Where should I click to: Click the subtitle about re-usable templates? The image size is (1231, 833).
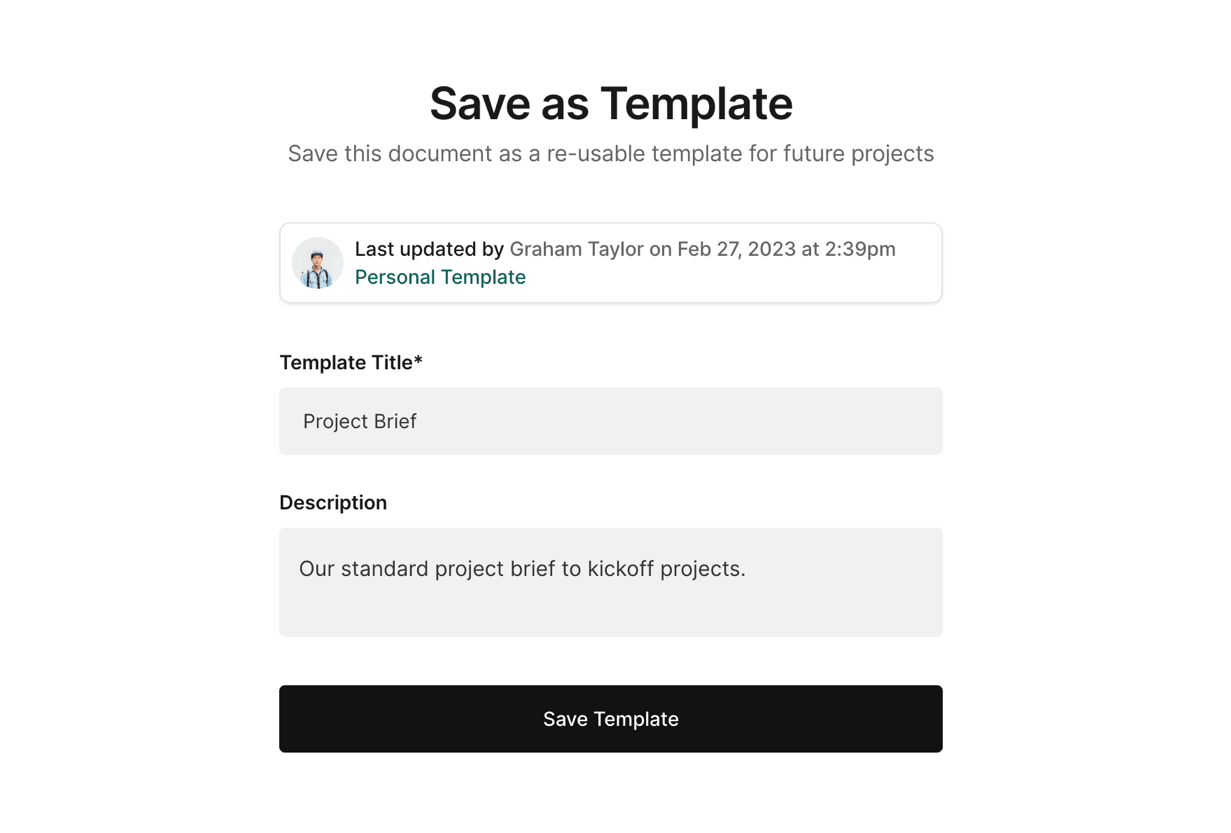[610, 154]
